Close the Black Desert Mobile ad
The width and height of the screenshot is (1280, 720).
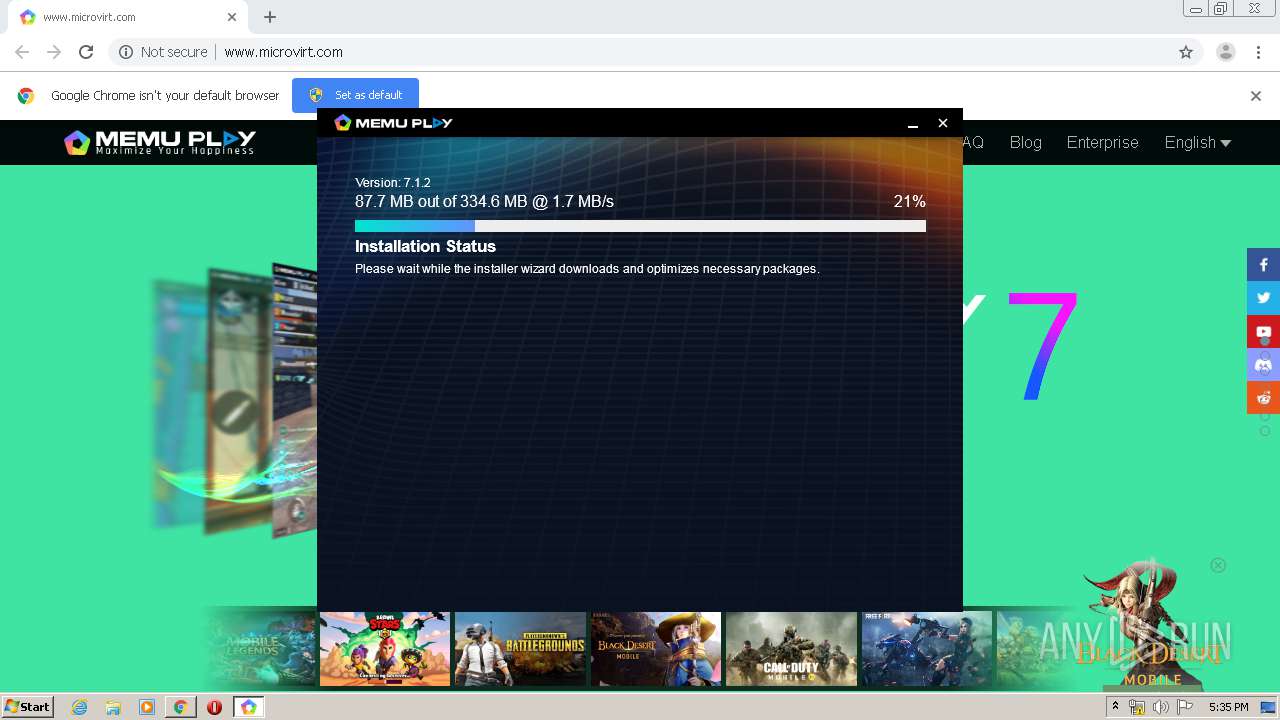pos(1218,565)
